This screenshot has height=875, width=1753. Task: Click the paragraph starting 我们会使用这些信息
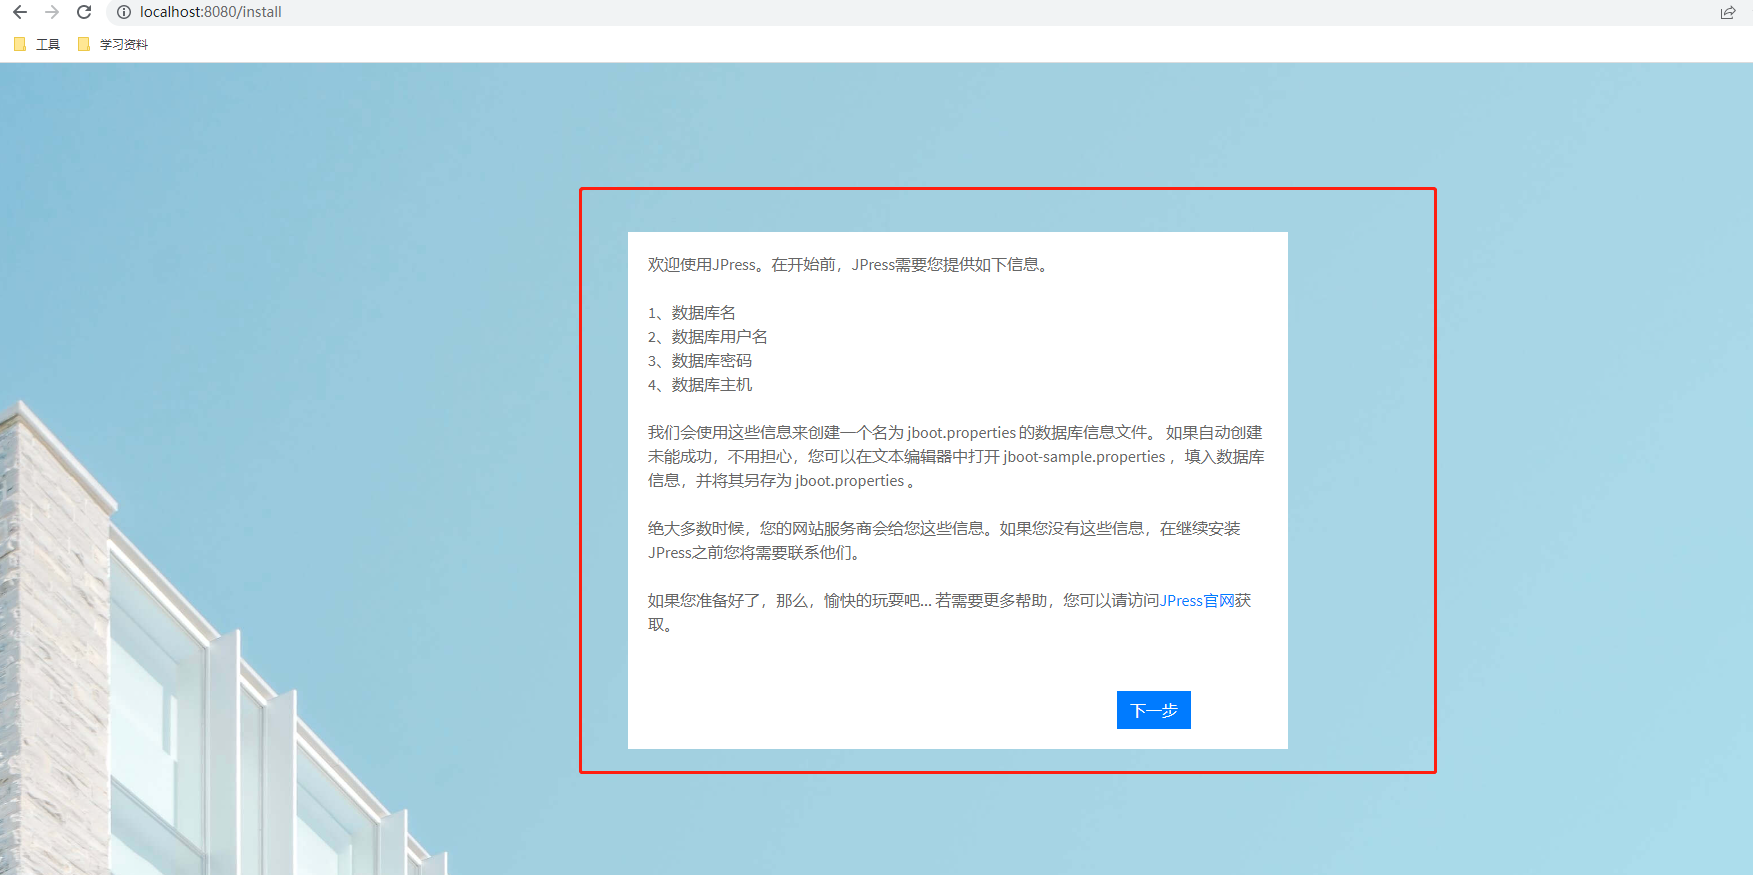pyautogui.click(x=956, y=456)
